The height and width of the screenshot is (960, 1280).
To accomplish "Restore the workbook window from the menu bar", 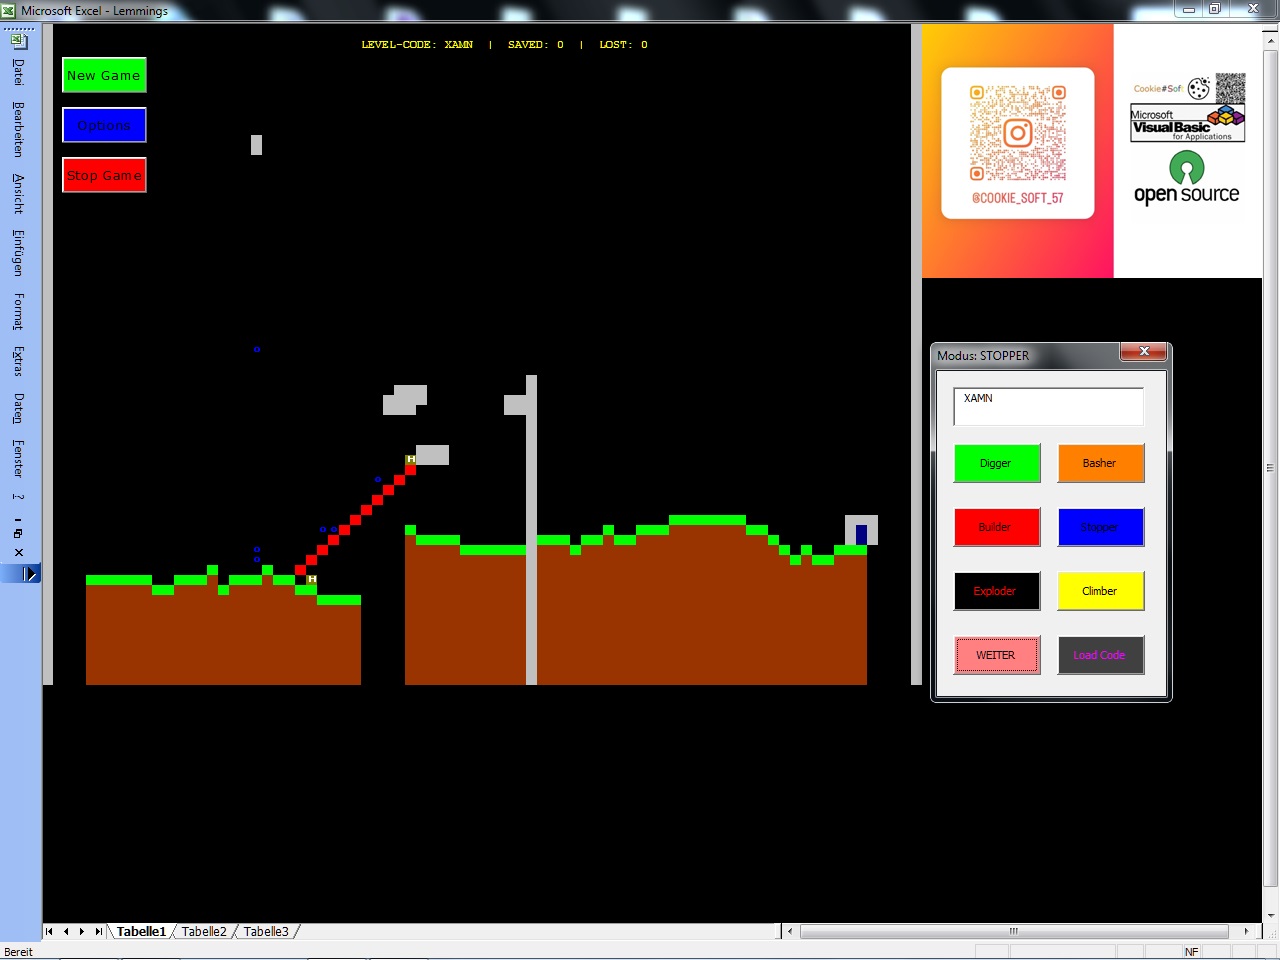I will 18,534.
